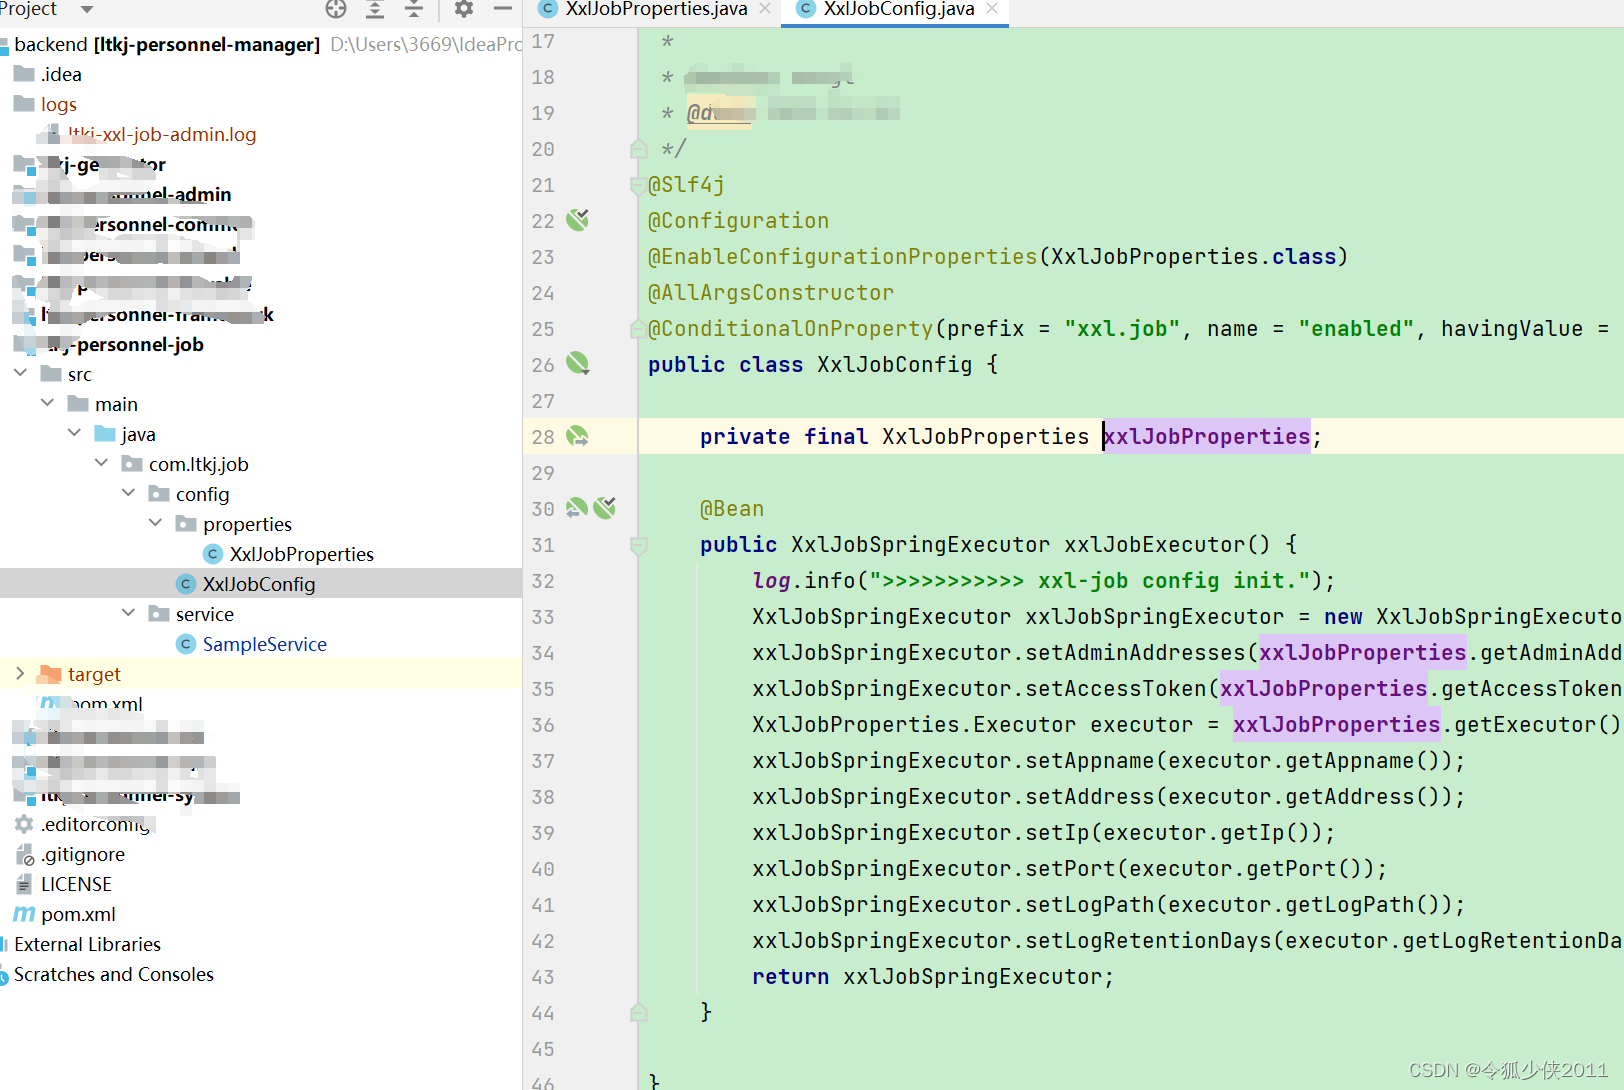Open the .editorconfig file

[x=95, y=824]
